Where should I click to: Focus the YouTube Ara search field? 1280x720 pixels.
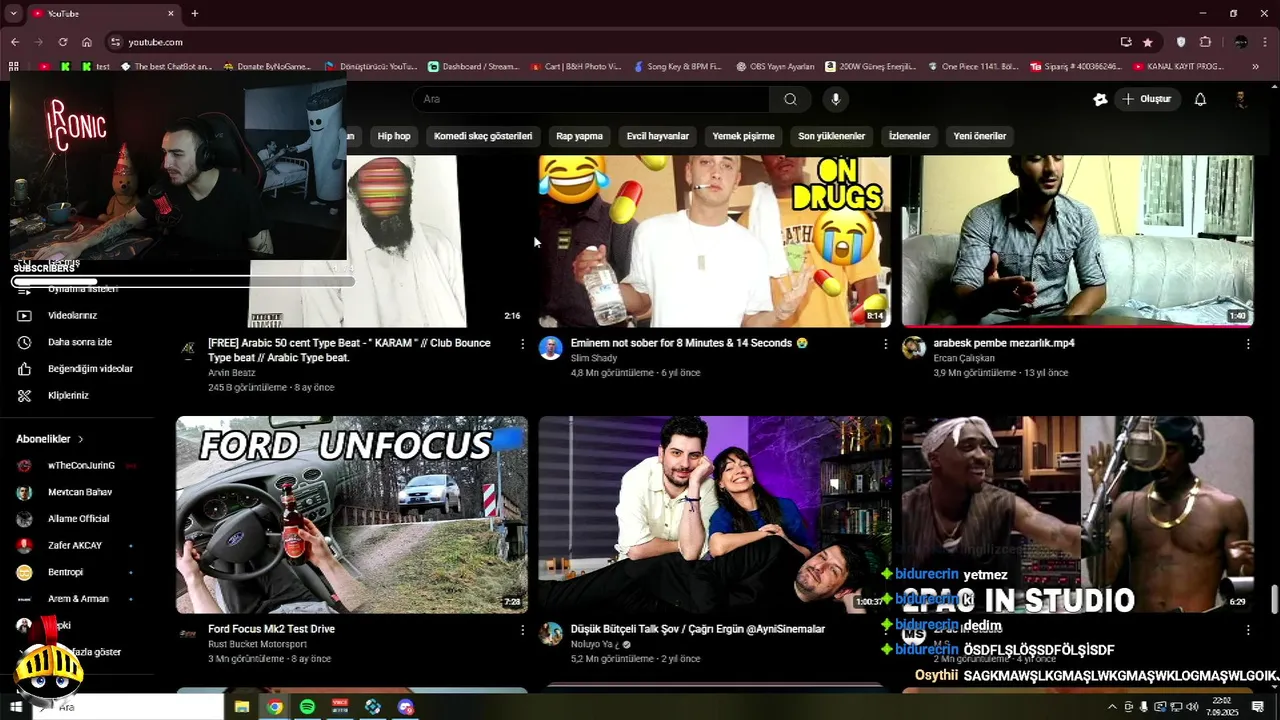click(x=591, y=99)
